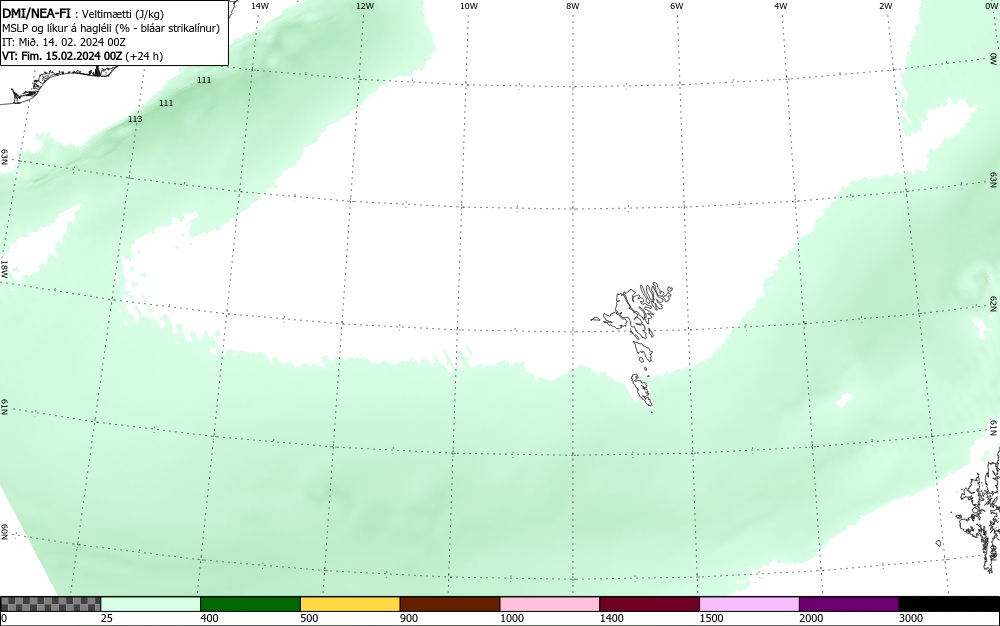Click the "8W" longitude label

point(573,6)
